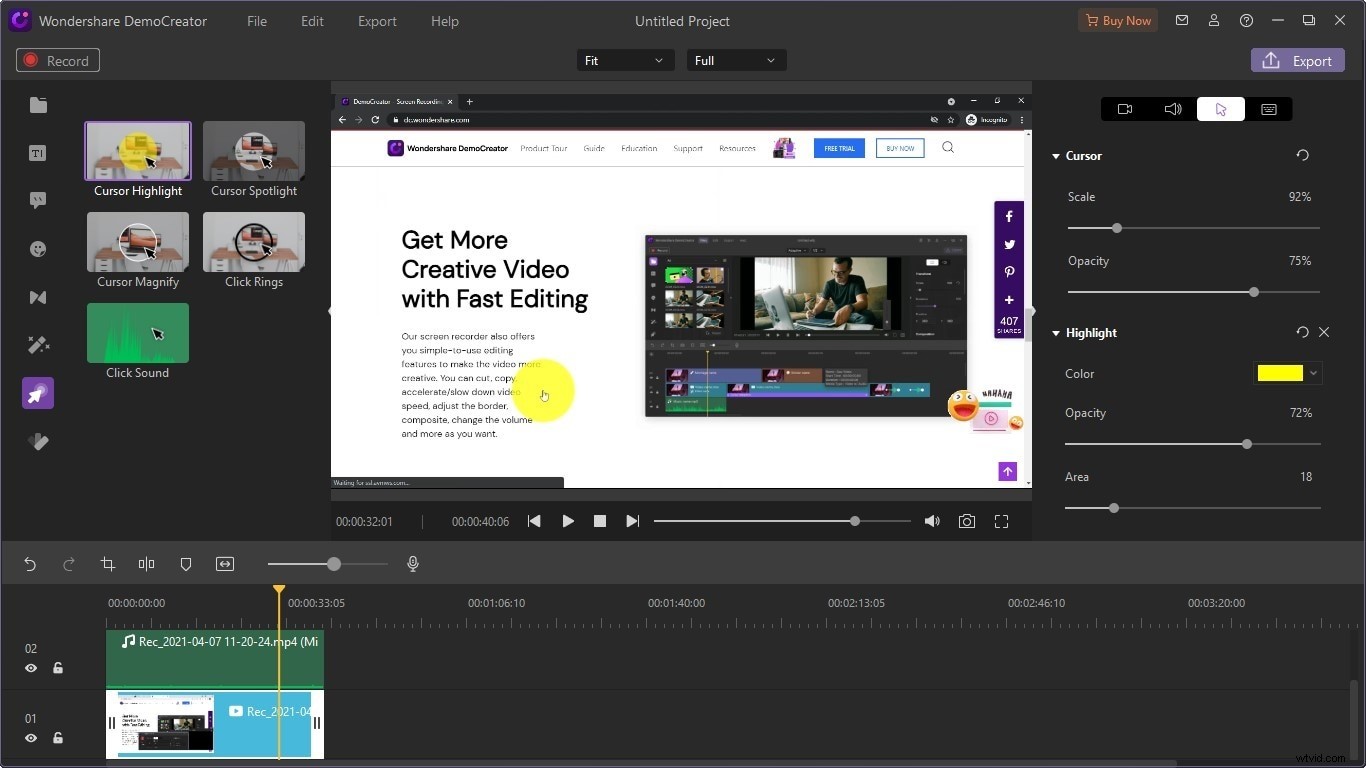
Task: Click the Buy Now button
Action: click(1118, 20)
